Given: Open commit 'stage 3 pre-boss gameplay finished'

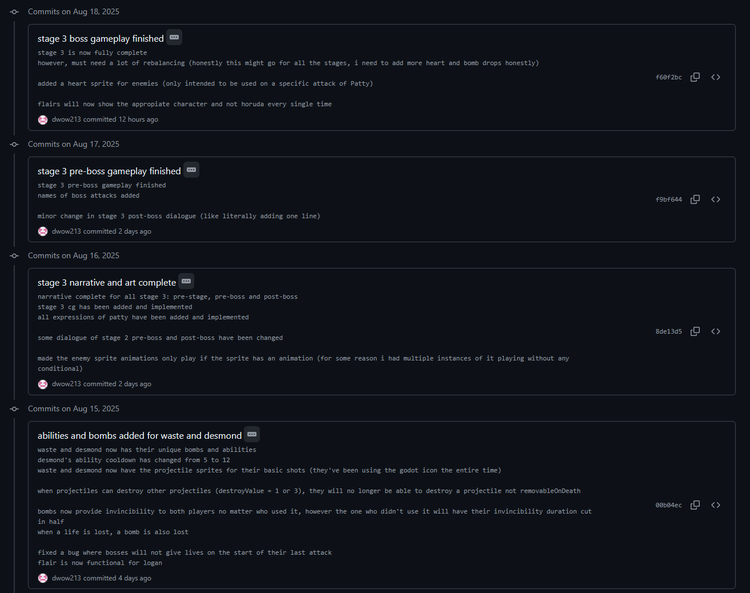Looking at the screenshot, I should (109, 171).
